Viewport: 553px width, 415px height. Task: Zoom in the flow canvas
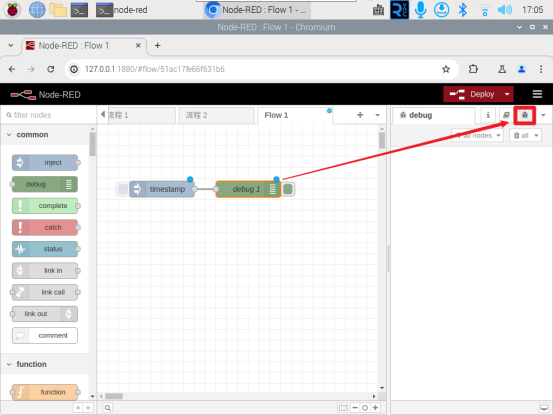pyautogui.click(x=375, y=408)
